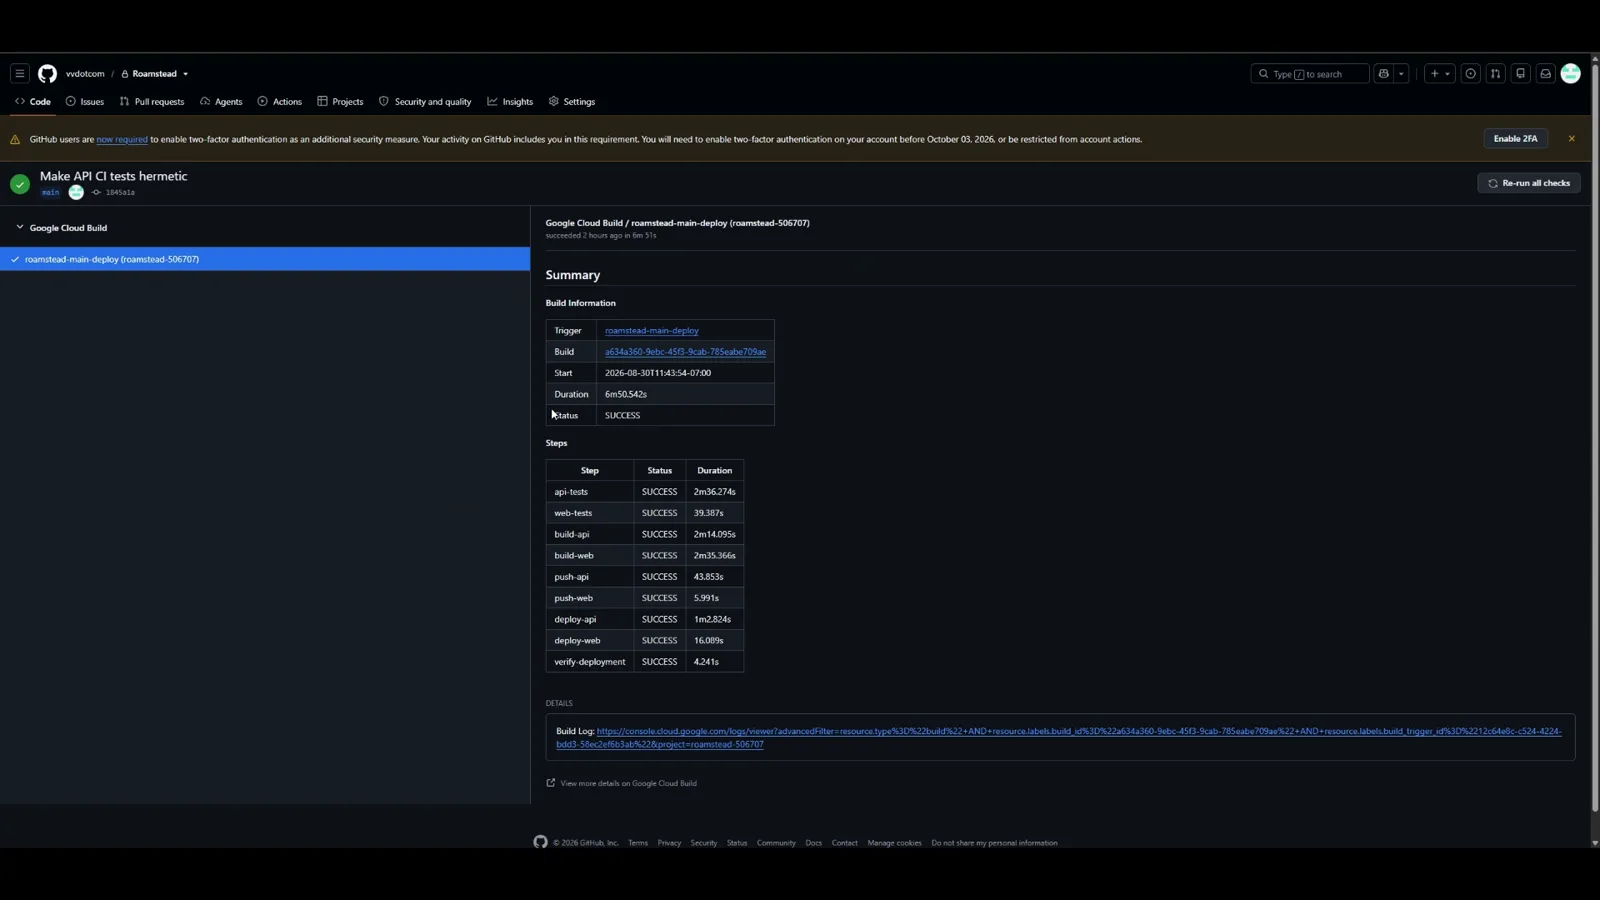
Task: Open the Roamstead repository dropdown caret
Action: (x=185, y=74)
